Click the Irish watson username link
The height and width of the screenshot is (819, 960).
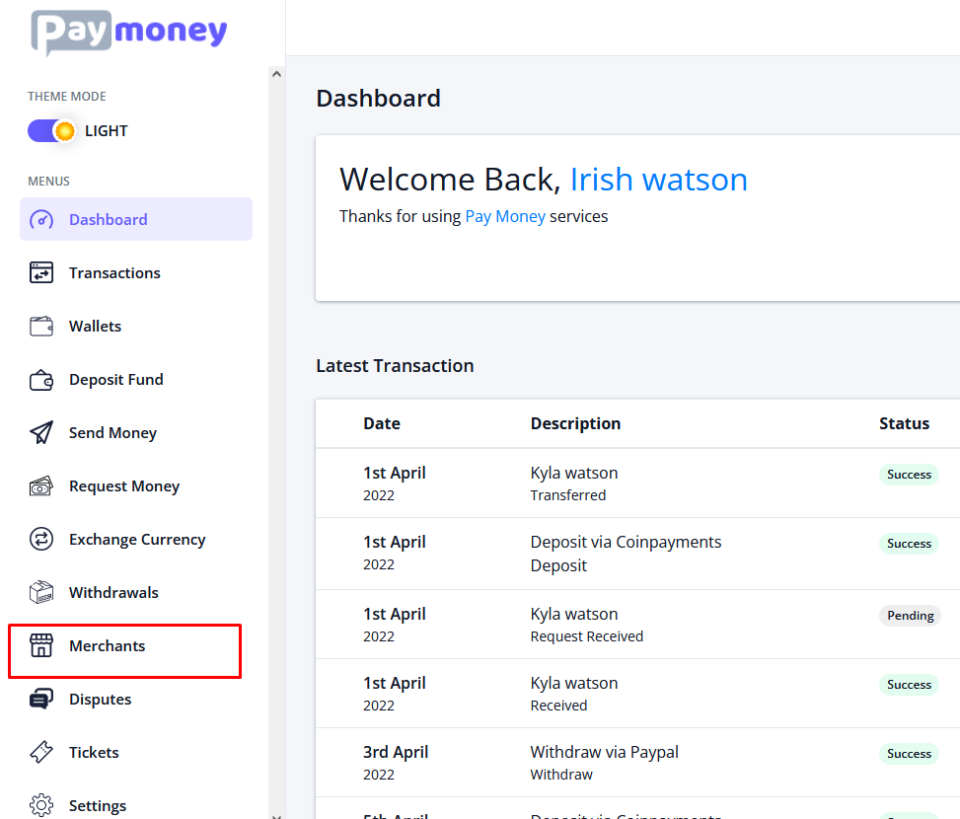(658, 180)
